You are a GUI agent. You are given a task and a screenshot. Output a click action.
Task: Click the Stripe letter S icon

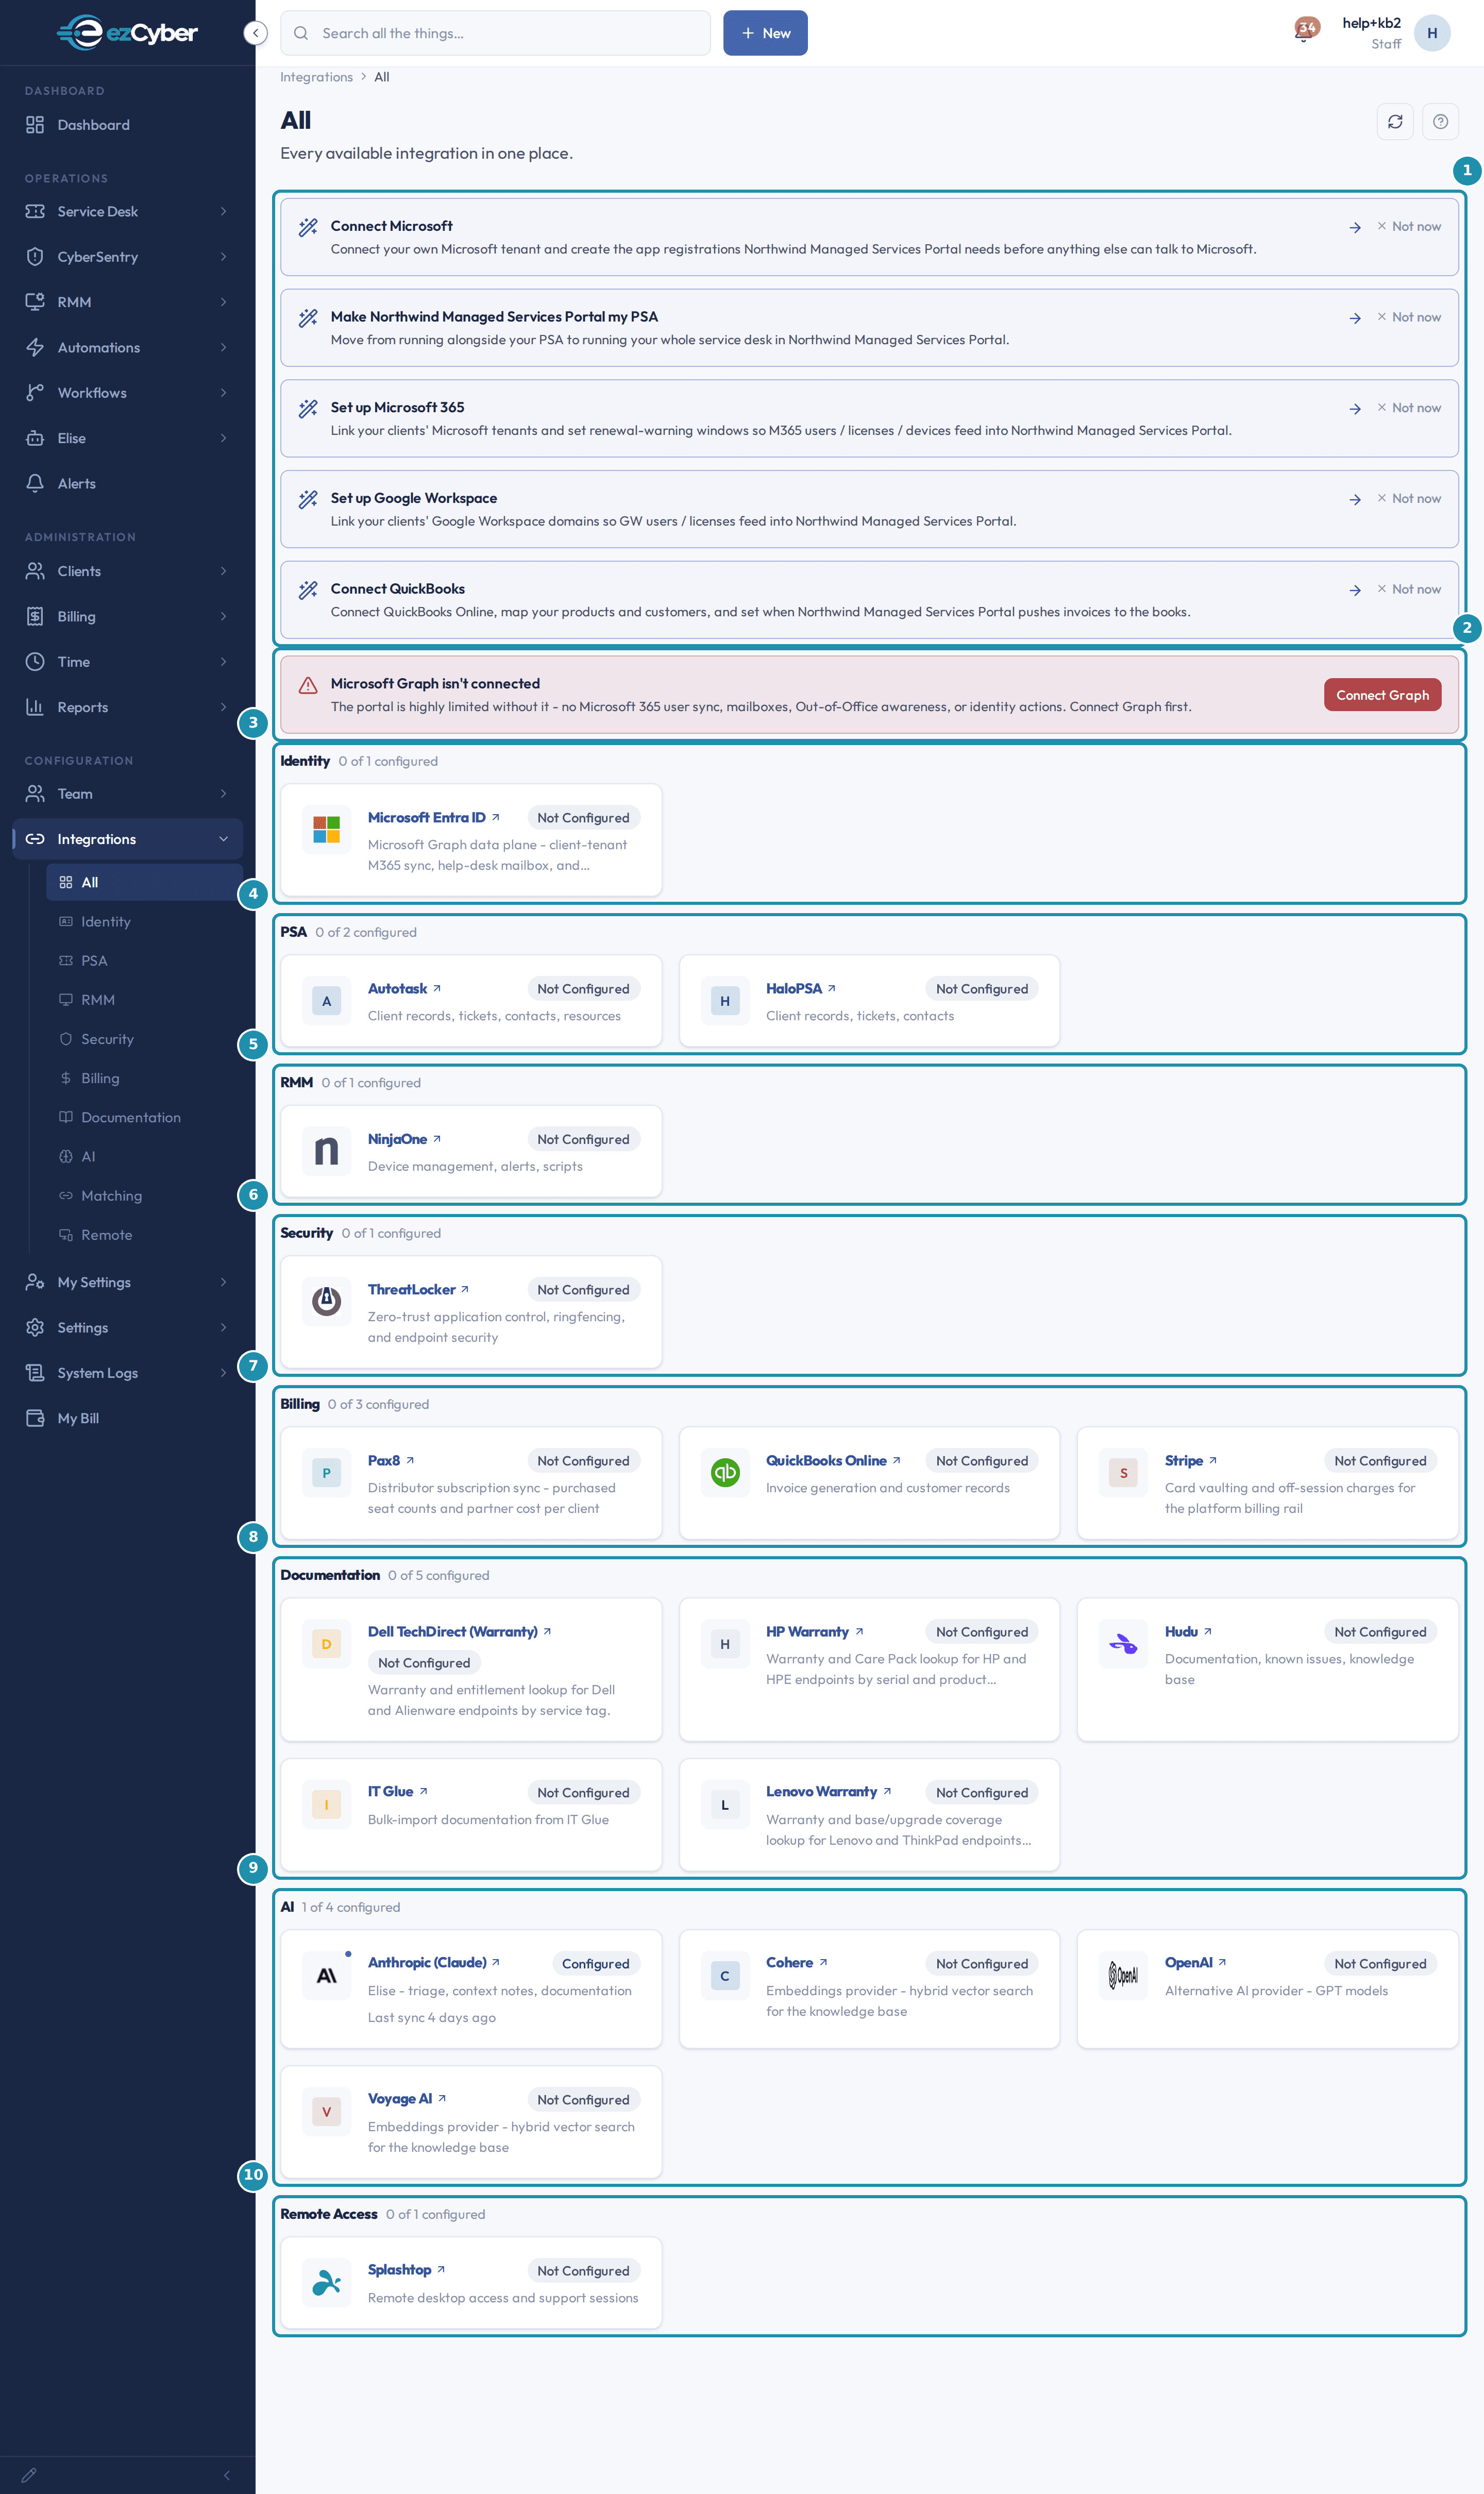tap(1123, 1473)
